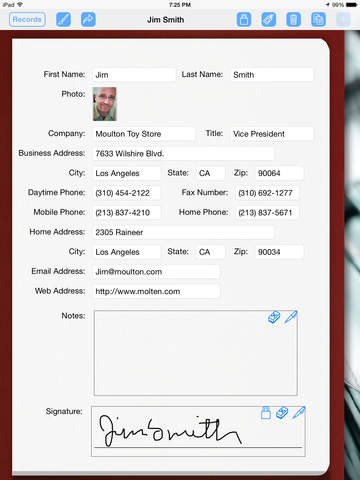Edit the Zip field showing 90064
Screen dimensions: 360x480
[x=280, y=173]
